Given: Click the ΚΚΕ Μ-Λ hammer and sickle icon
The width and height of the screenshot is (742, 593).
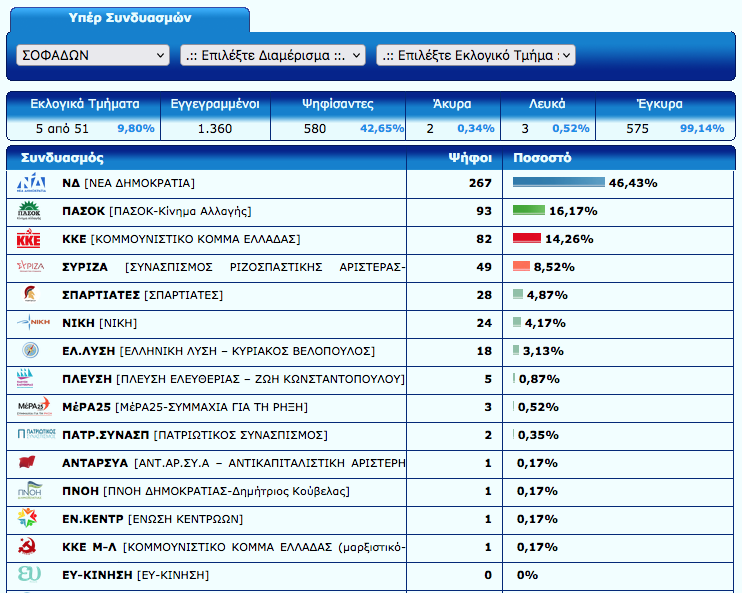Looking at the screenshot, I should point(31,547).
